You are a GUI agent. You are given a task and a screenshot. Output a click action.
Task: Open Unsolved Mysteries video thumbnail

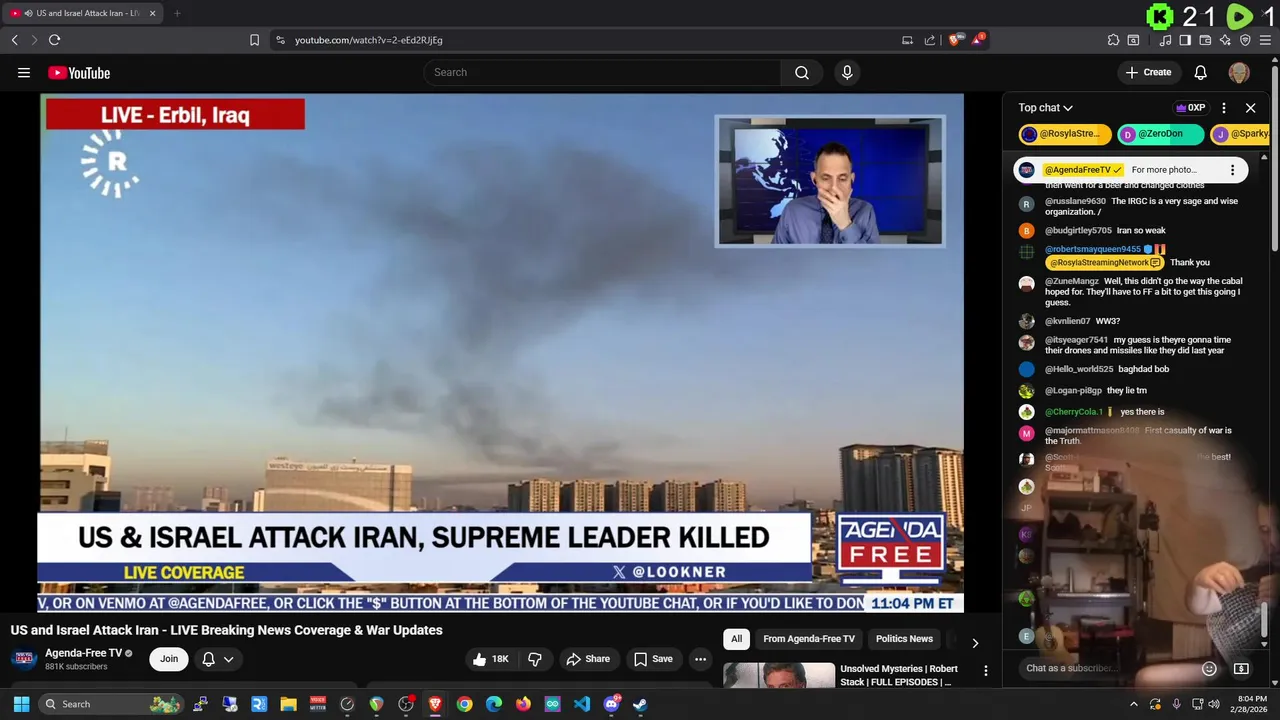pyautogui.click(x=779, y=676)
